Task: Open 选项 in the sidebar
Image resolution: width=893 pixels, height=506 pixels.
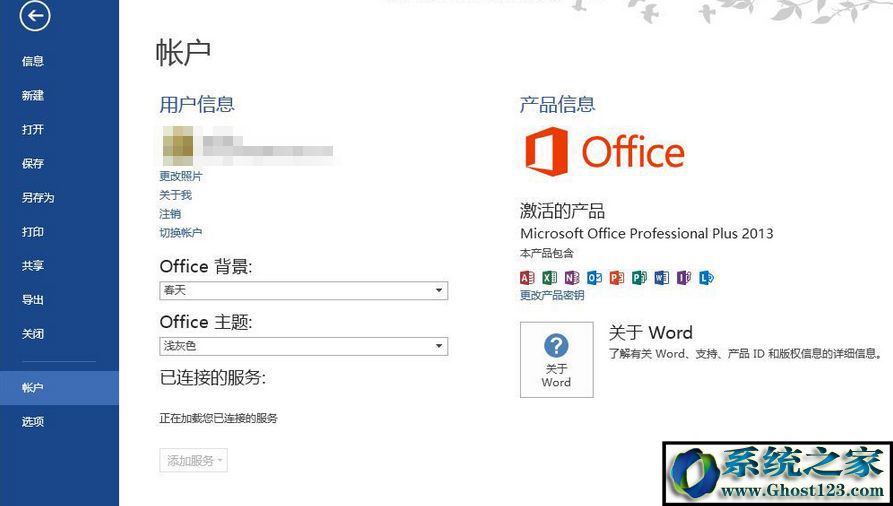Action: point(32,422)
